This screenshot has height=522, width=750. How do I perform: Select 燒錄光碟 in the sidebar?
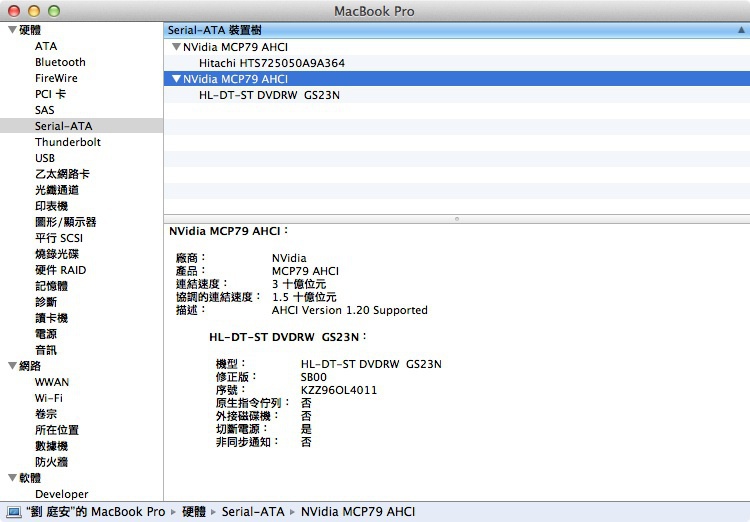(57, 254)
